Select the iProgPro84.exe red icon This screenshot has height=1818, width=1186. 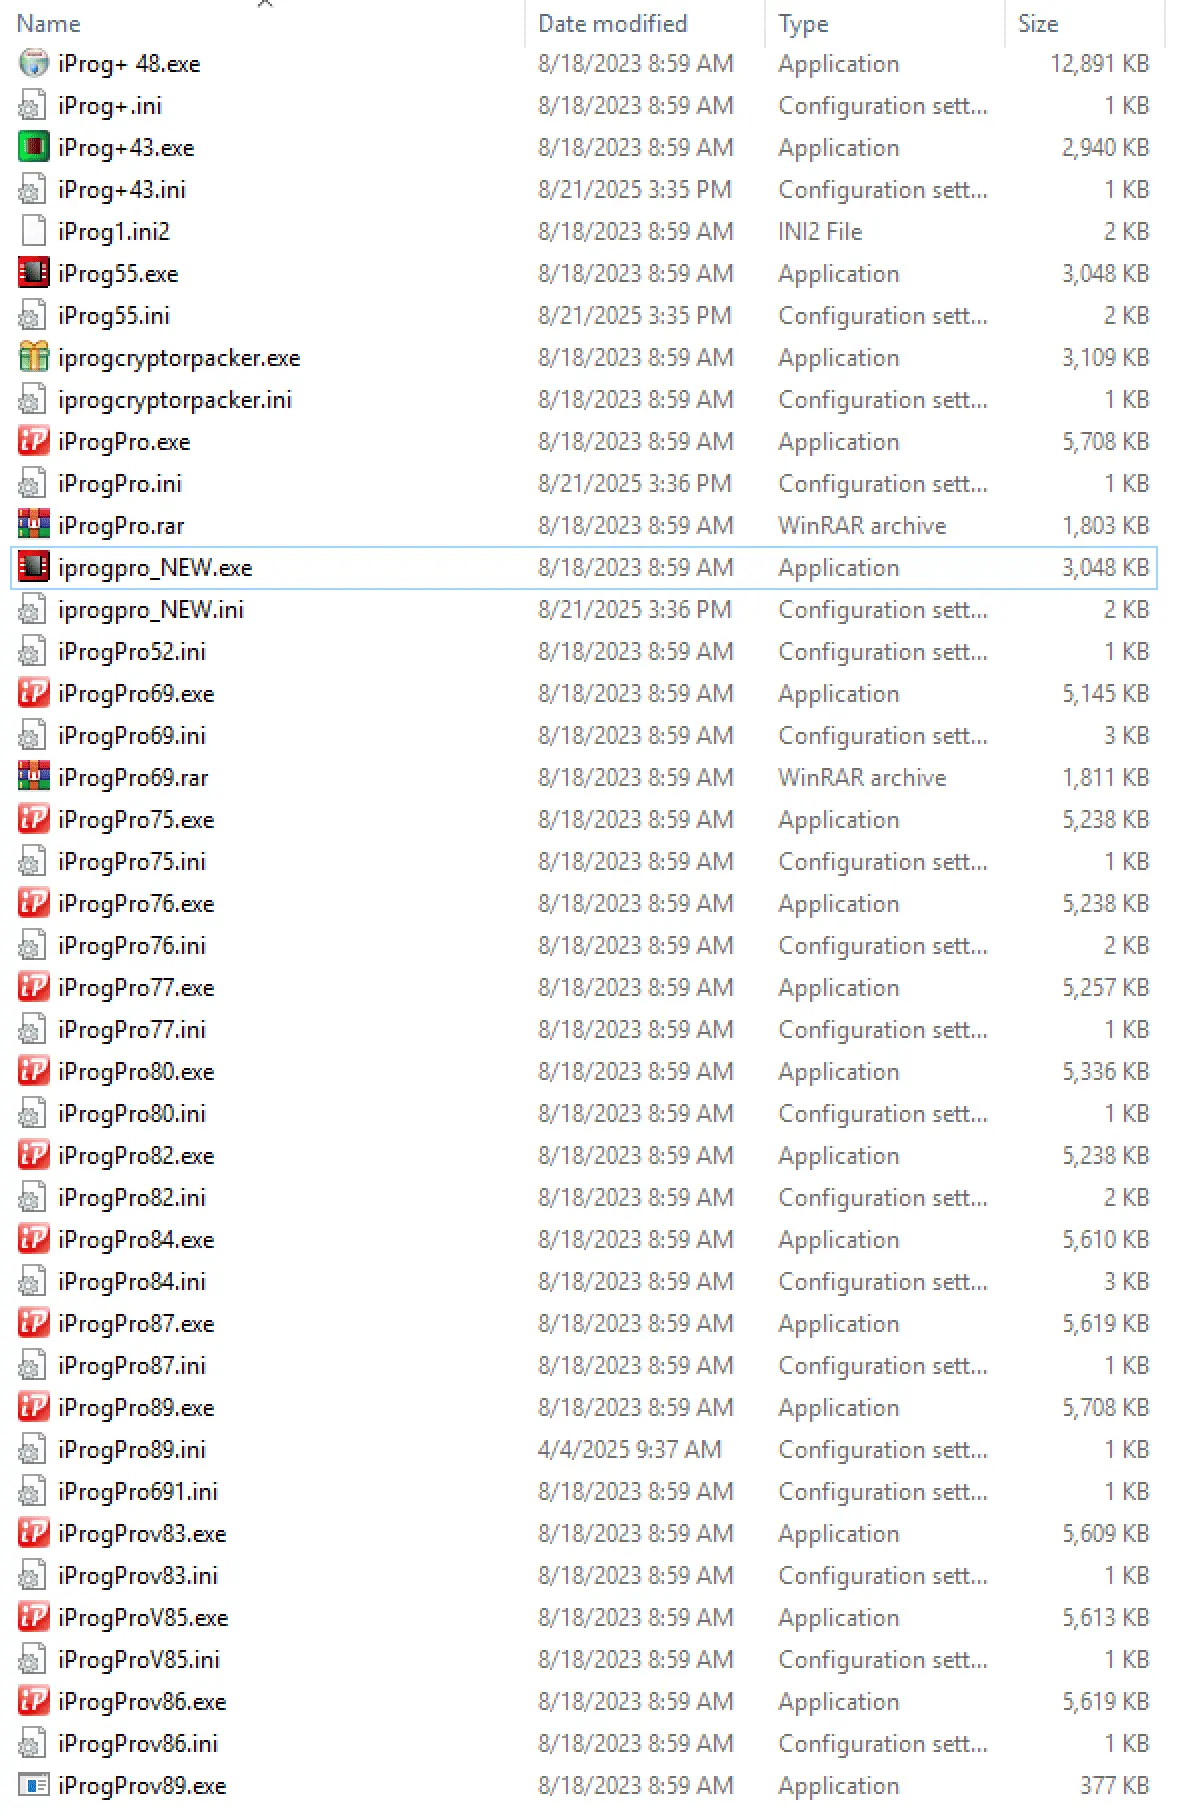[33, 1240]
